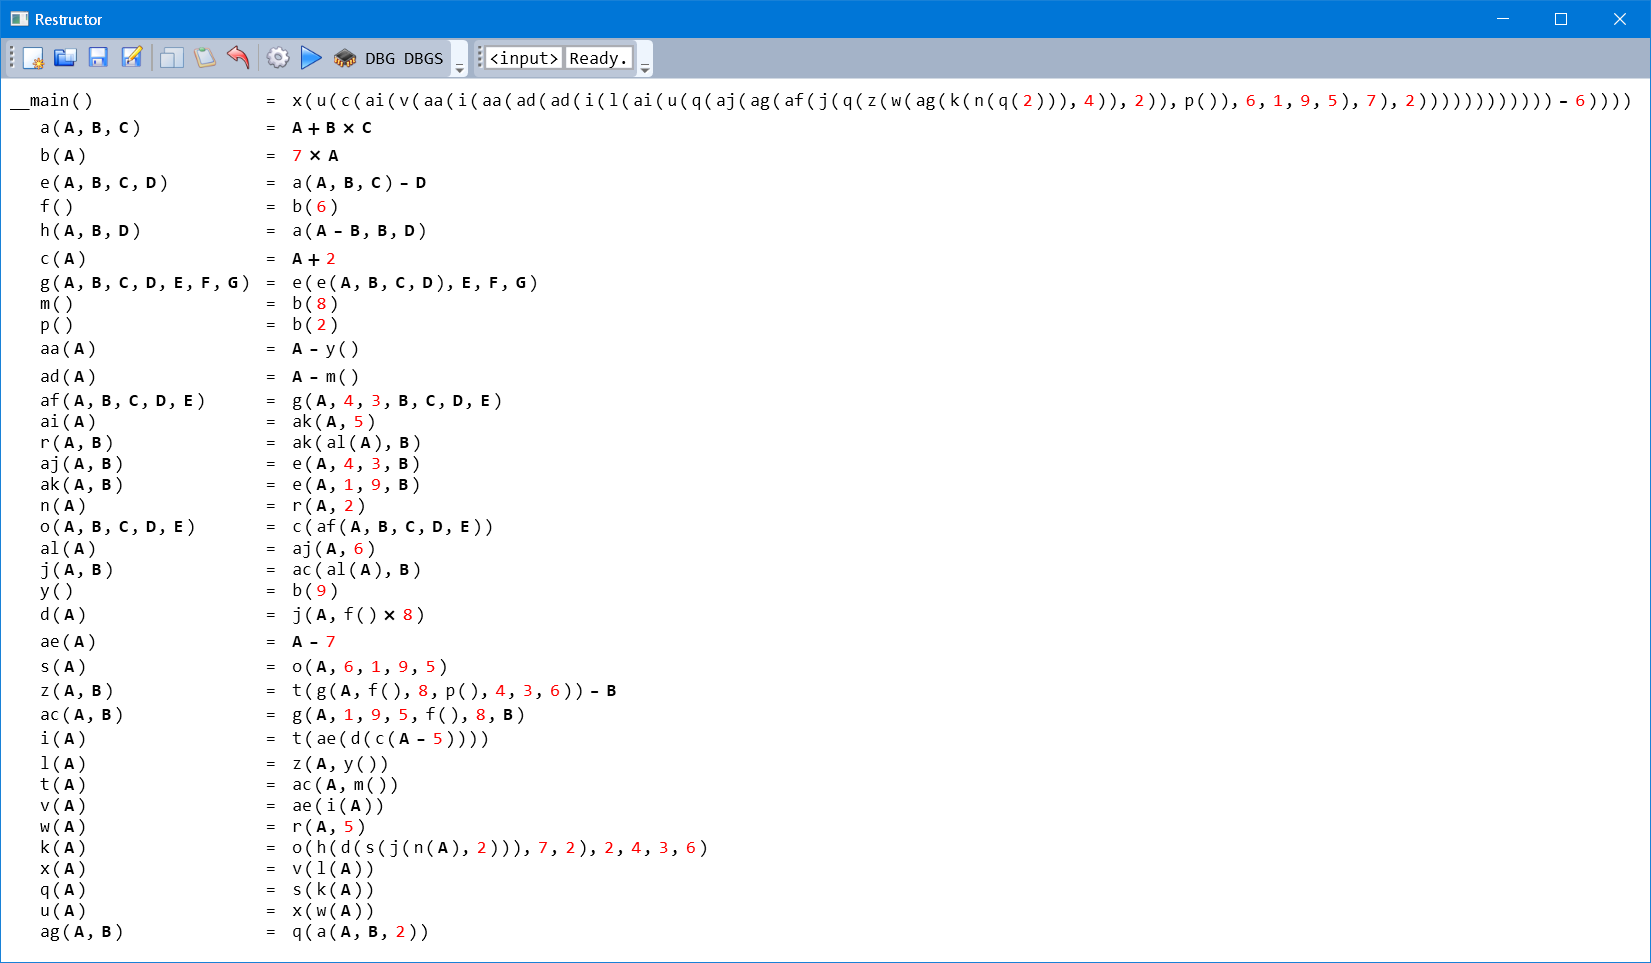1651x963 pixels.
Task: Click the red Undo arrow
Action: point(238,58)
